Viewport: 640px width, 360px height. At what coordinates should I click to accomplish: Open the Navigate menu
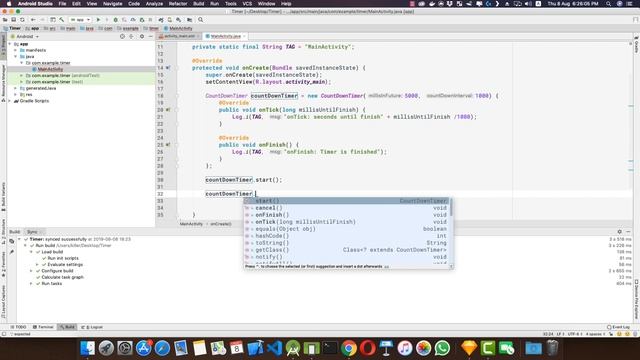(112, 4)
